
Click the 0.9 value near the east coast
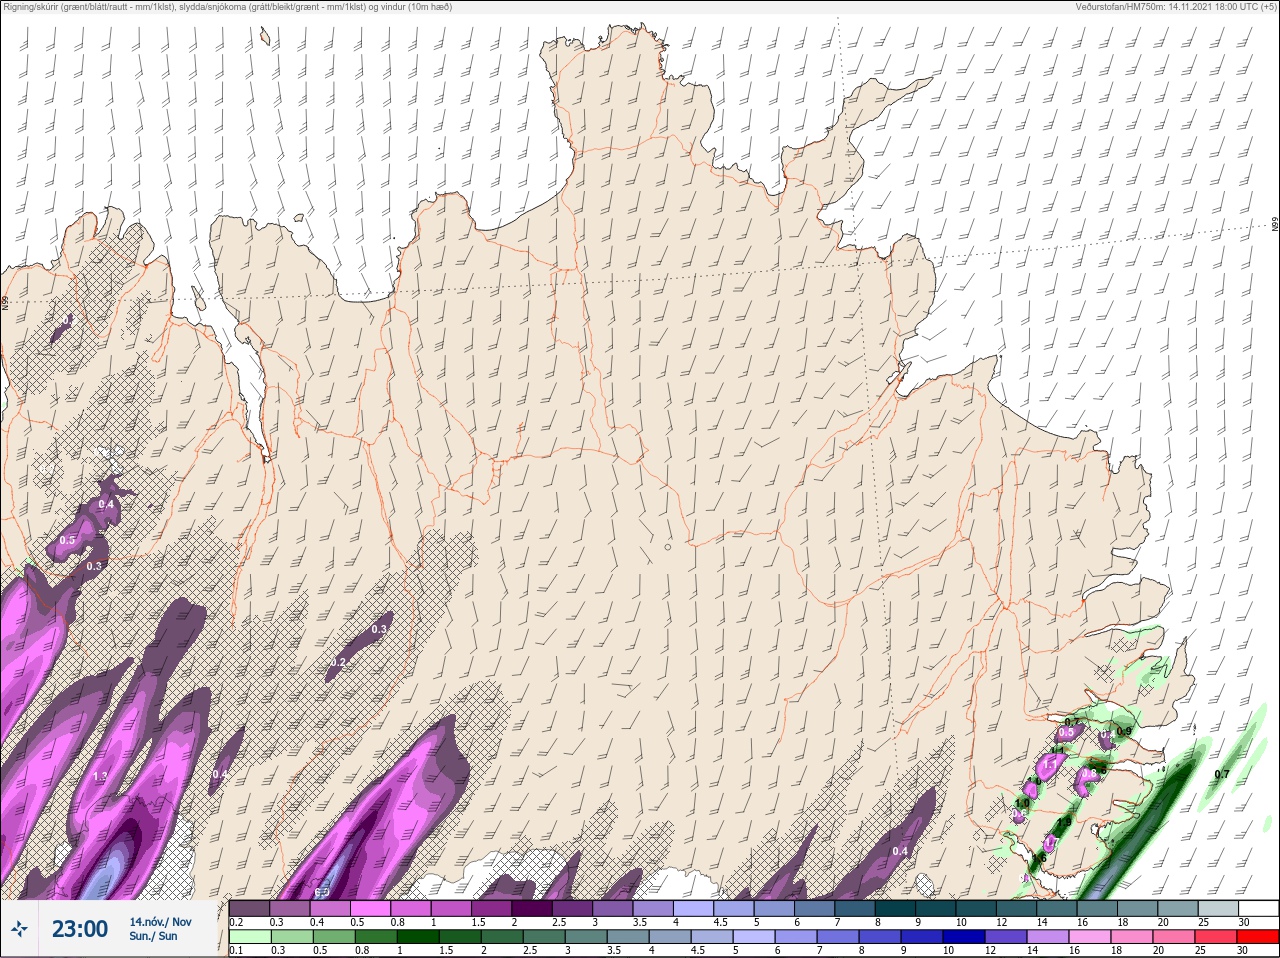pos(1124,732)
